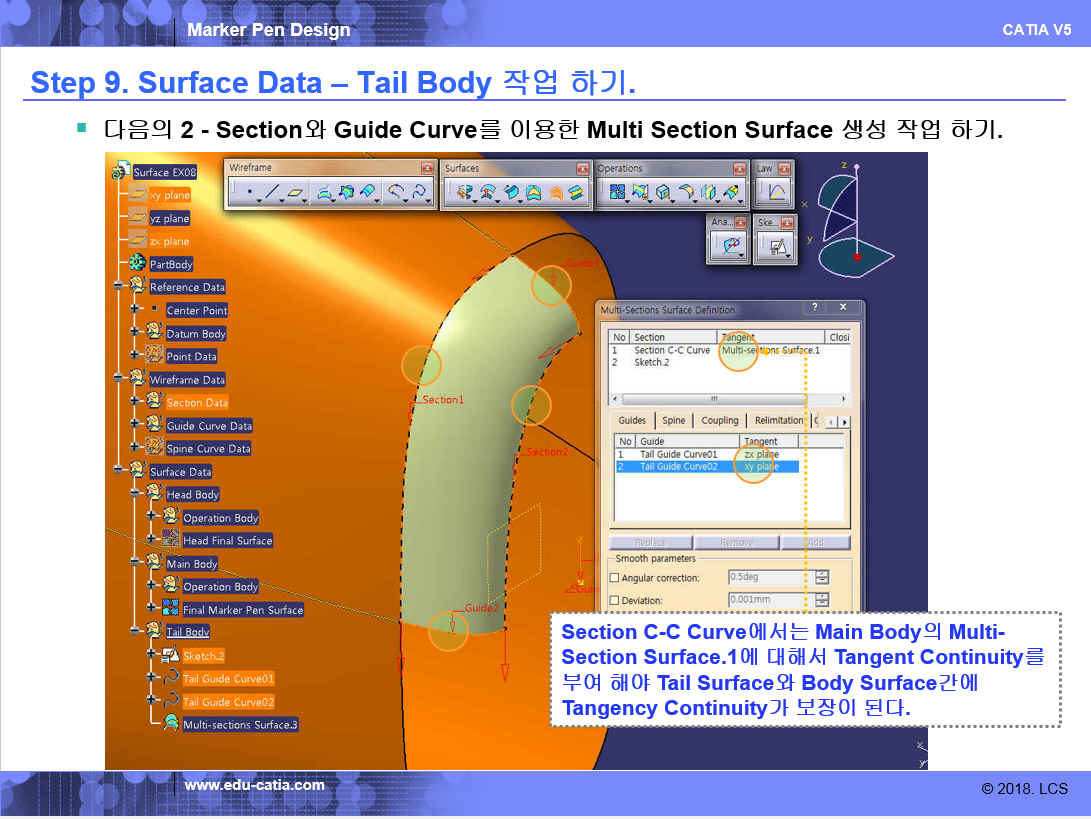Screen dimensions: 1091x819
Task: Enable the Angular correction checkbox
Action: (615, 578)
